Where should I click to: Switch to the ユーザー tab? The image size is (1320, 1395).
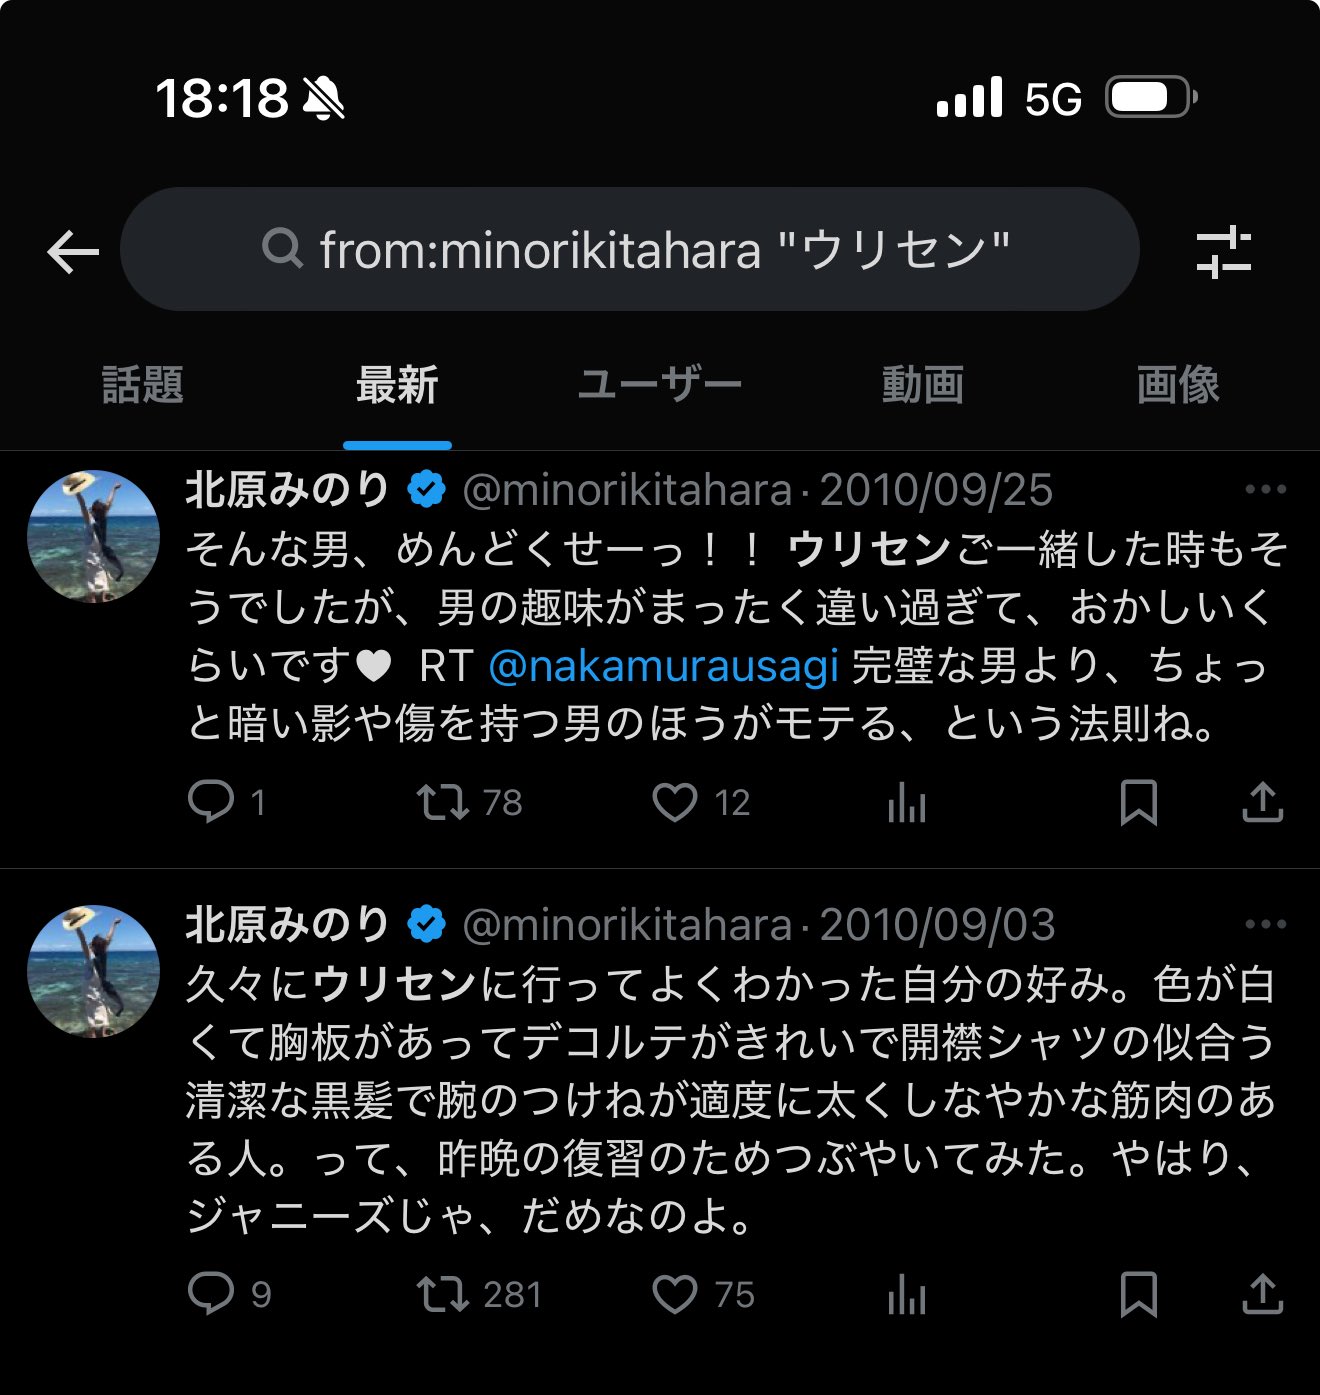[x=660, y=385]
